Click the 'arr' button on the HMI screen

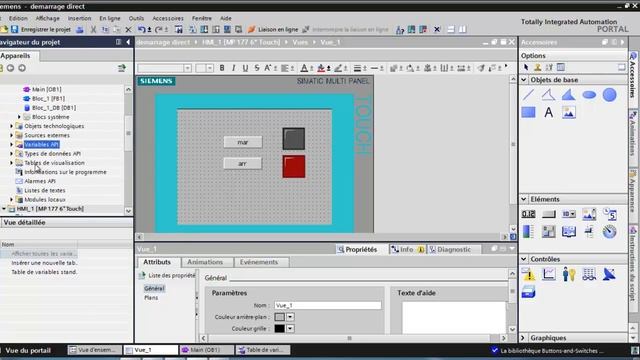242,163
